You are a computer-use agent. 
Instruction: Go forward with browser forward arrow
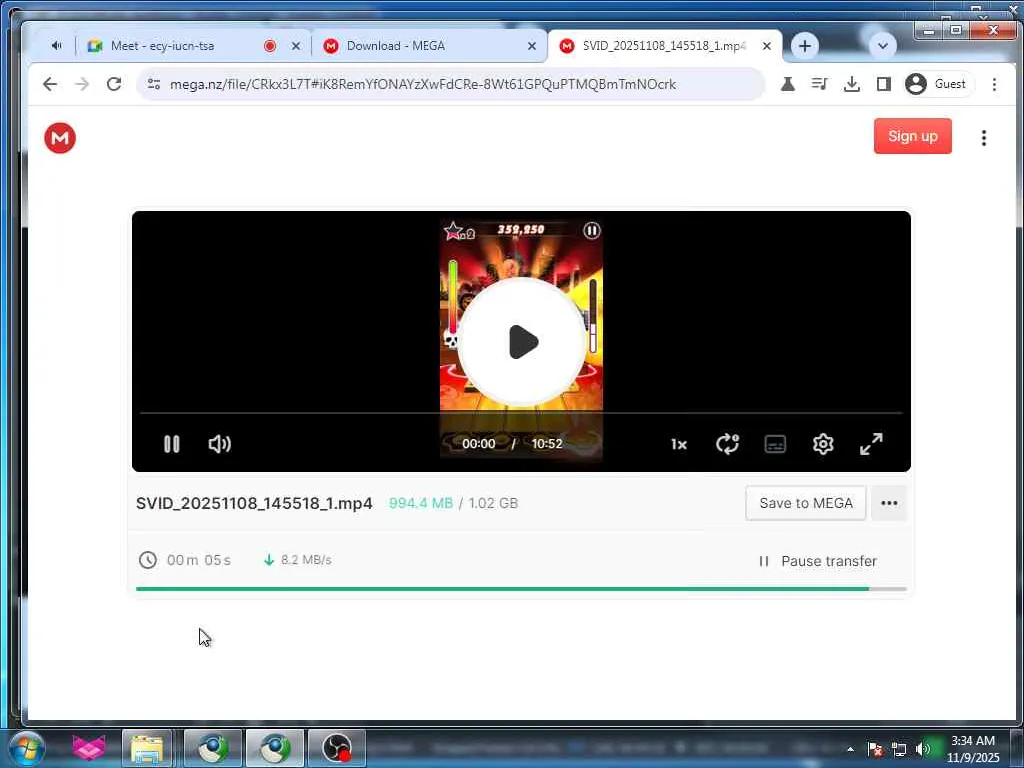coord(82,84)
